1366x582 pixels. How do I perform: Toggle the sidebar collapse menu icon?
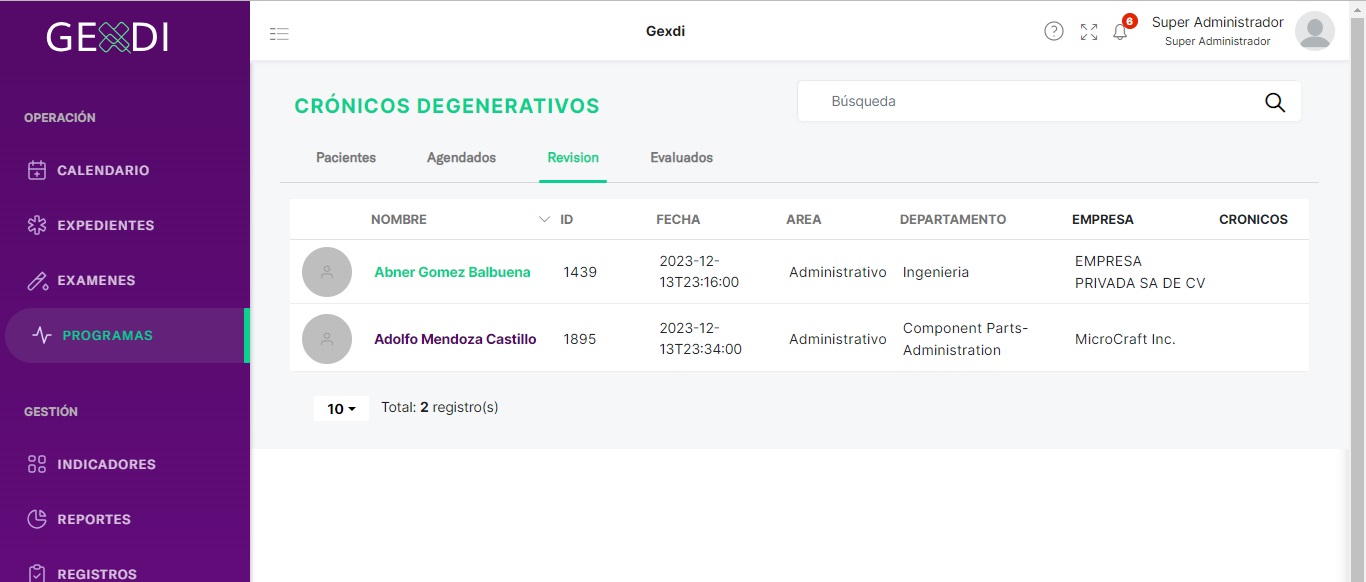coord(279,33)
